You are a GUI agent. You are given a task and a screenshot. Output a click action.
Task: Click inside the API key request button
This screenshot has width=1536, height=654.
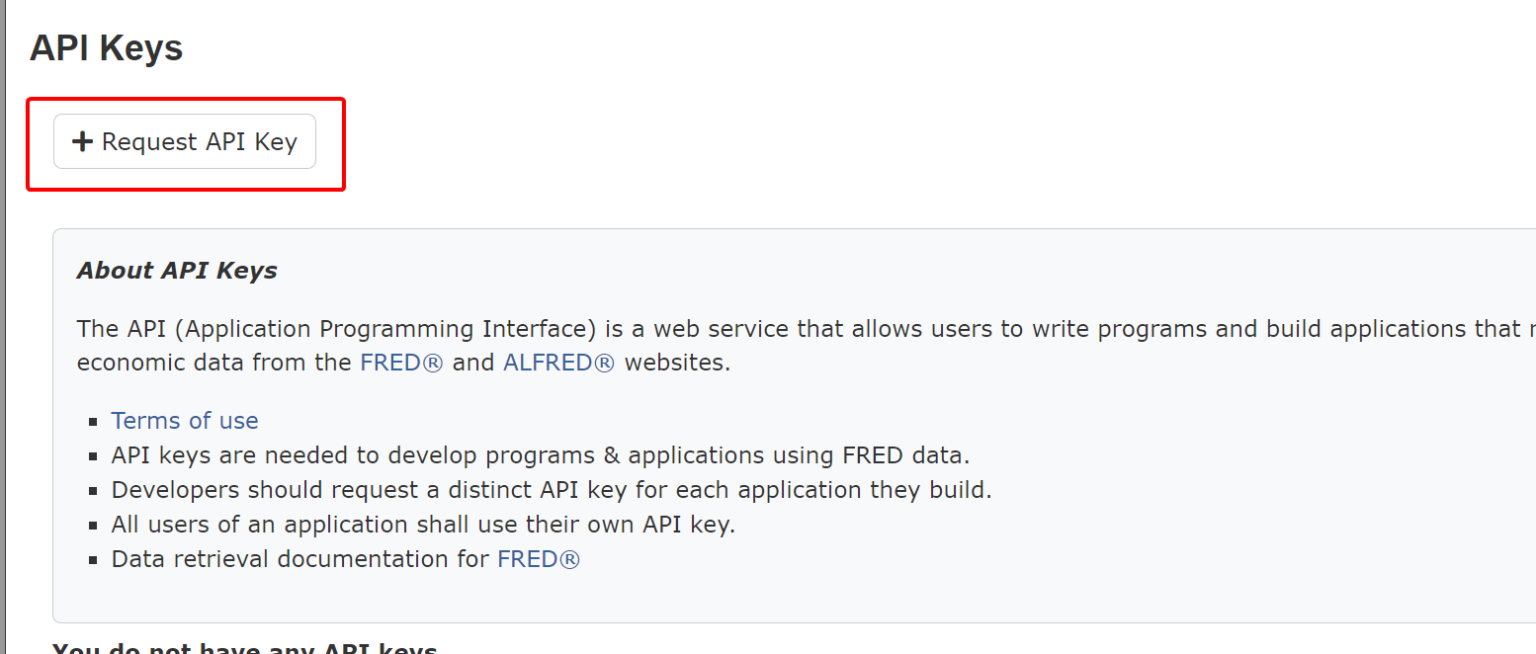[x=185, y=141]
